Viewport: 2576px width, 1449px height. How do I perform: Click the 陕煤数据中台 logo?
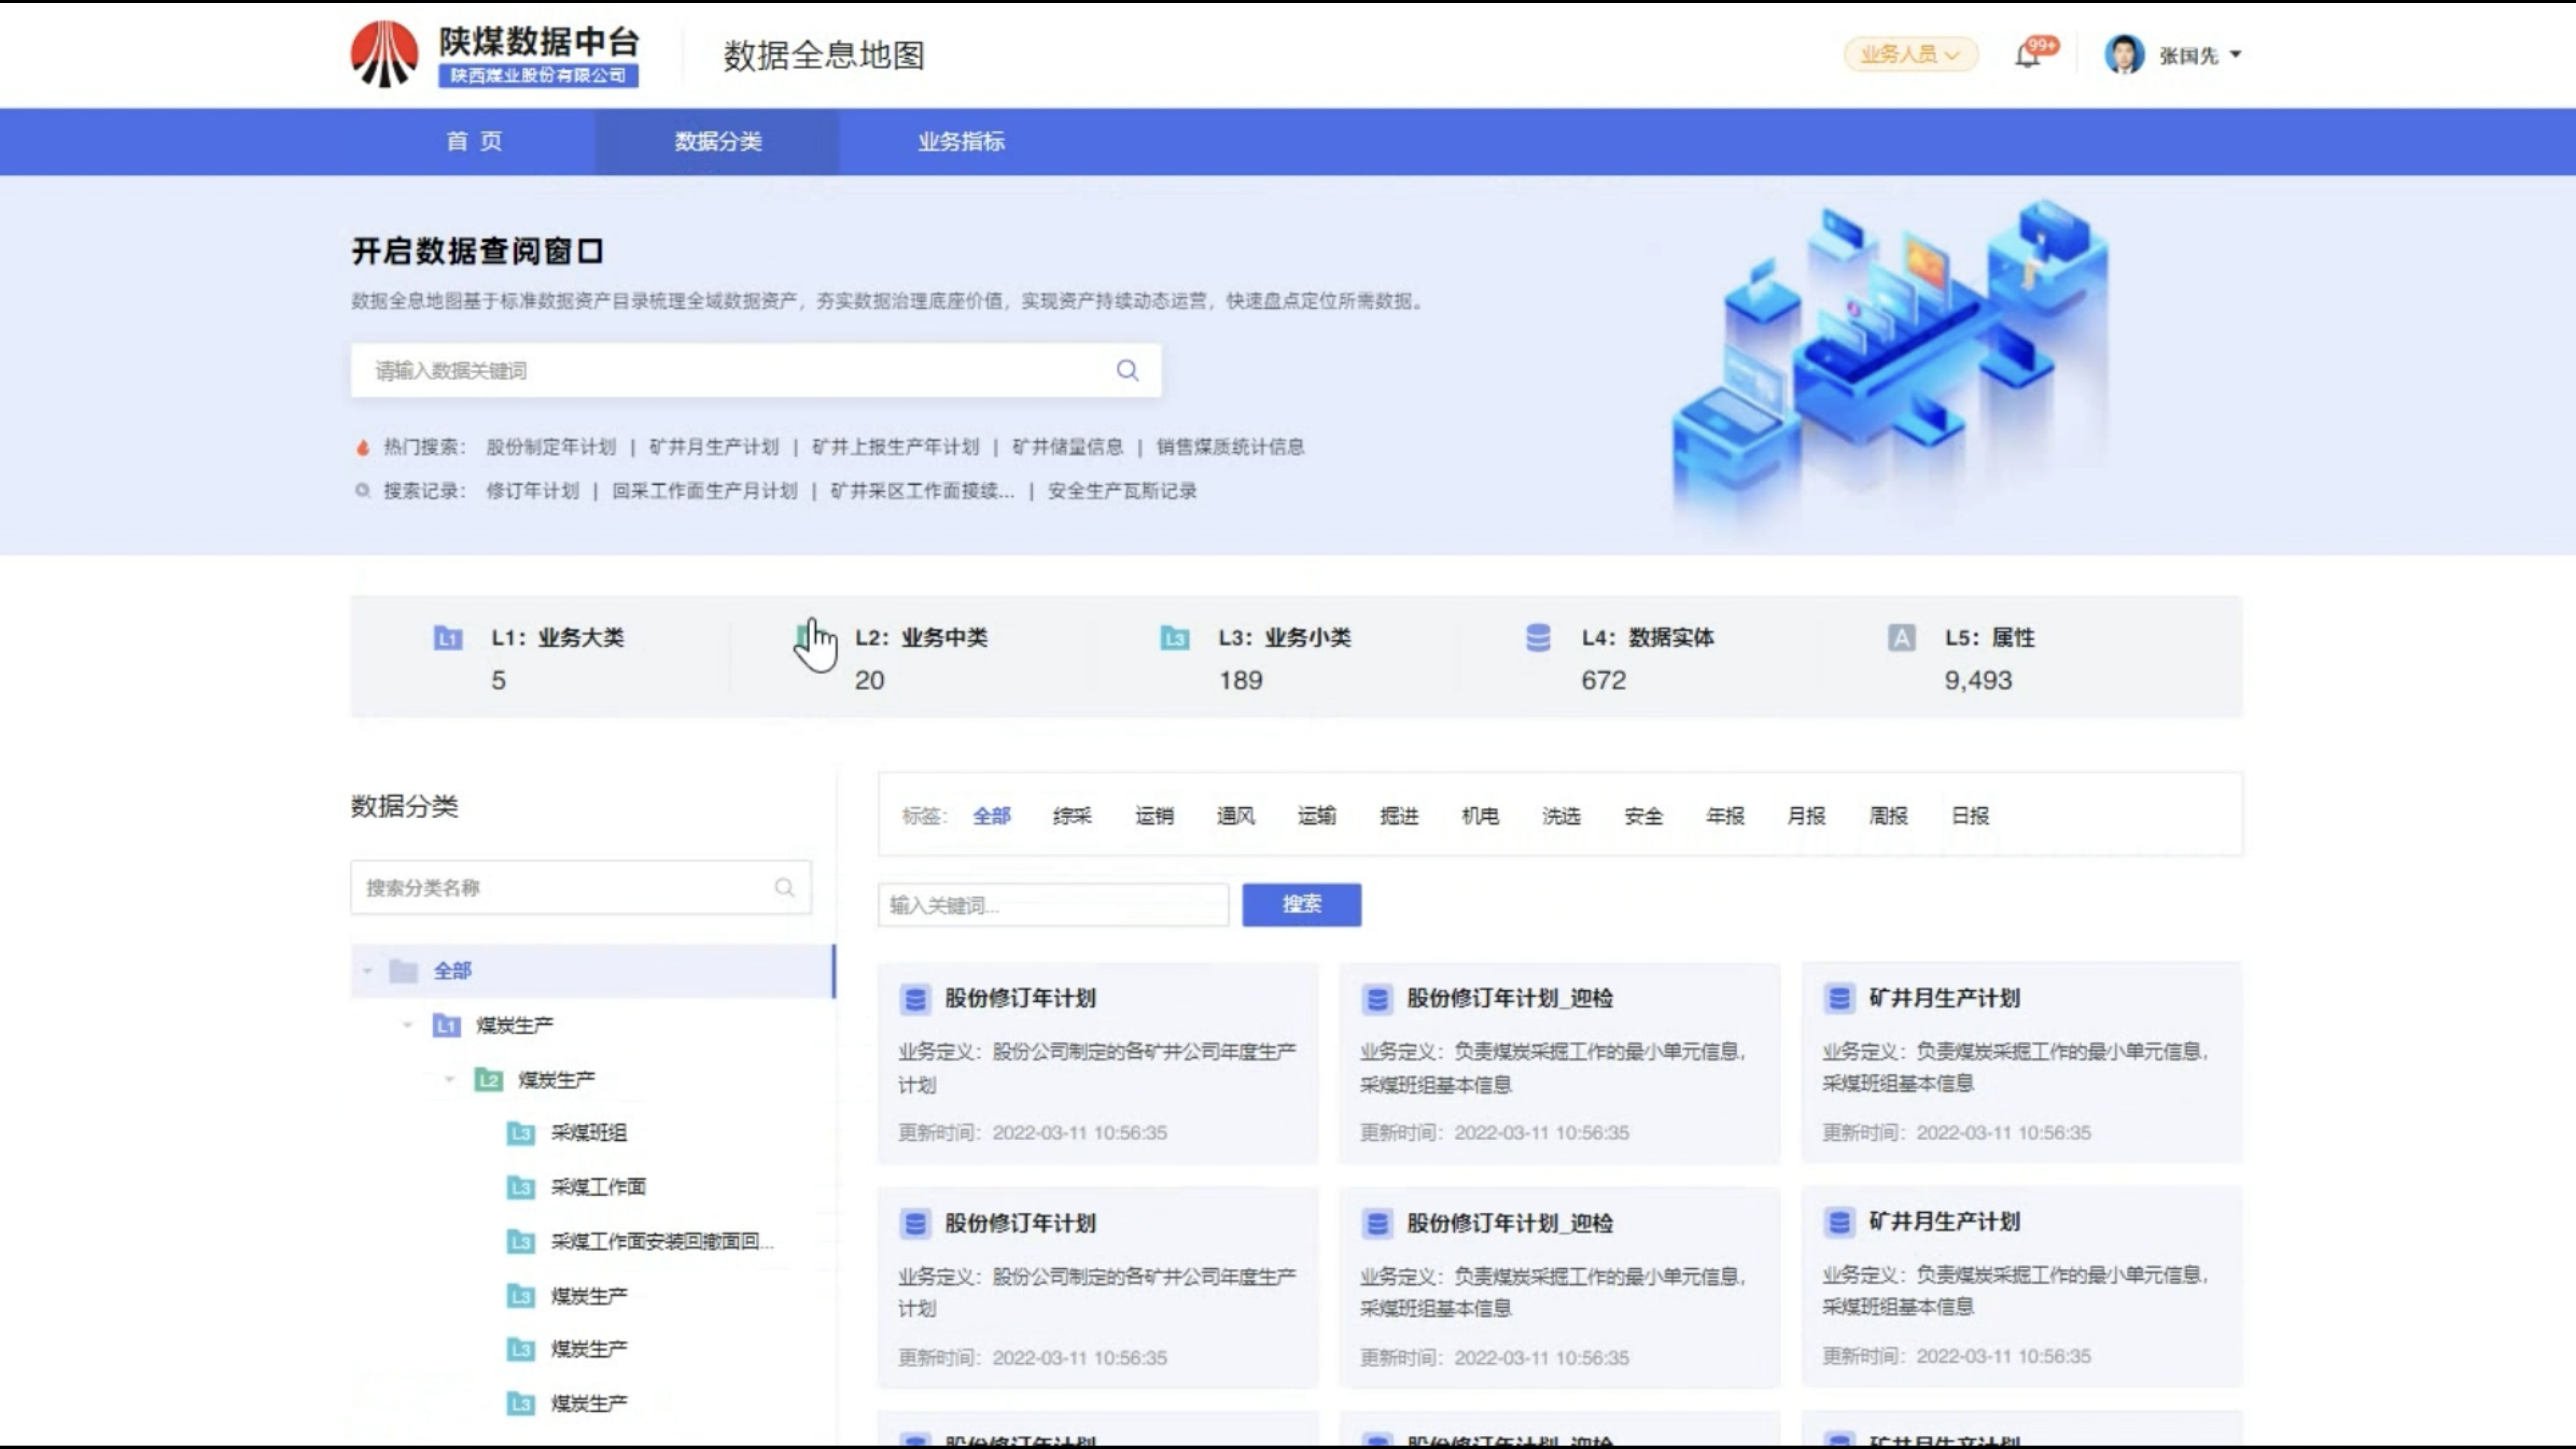(x=495, y=55)
